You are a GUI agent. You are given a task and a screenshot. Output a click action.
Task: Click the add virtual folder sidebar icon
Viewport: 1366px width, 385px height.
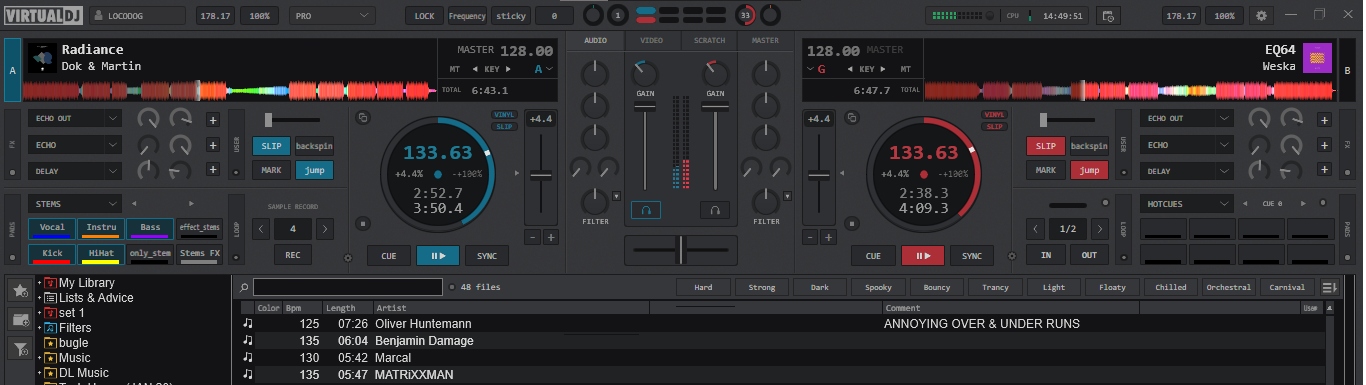pos(19,320)
